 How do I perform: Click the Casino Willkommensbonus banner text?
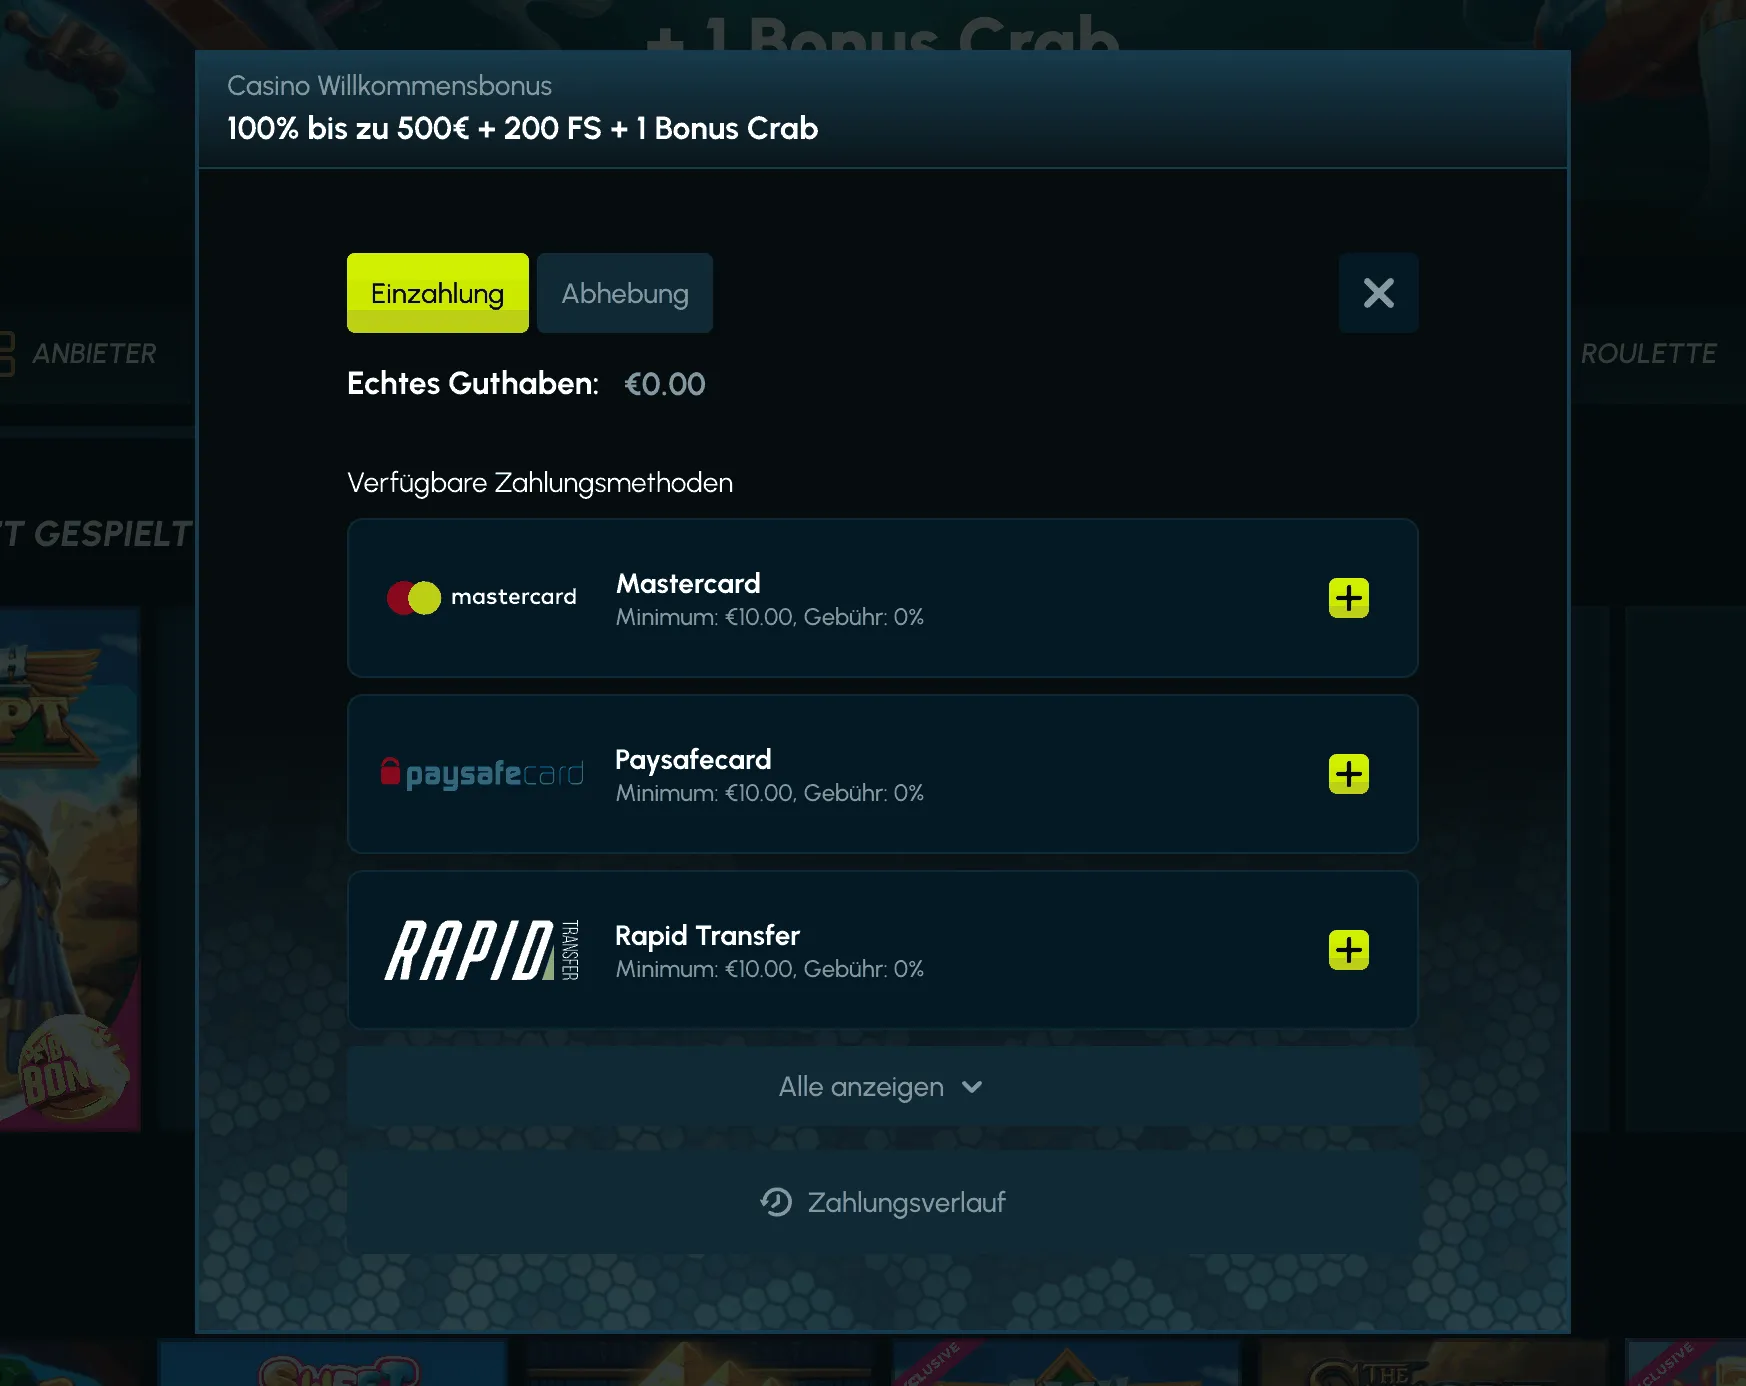click(389, 86)
